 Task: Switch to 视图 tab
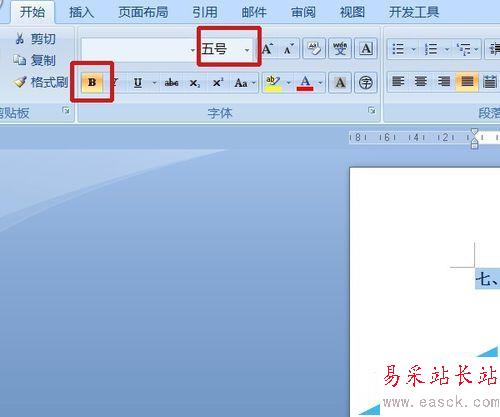coord(352,12)
